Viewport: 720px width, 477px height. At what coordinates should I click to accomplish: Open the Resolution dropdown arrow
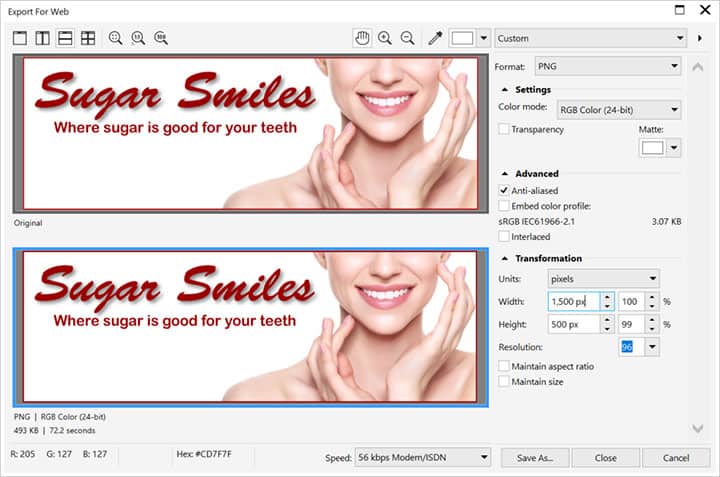[652, 347]
